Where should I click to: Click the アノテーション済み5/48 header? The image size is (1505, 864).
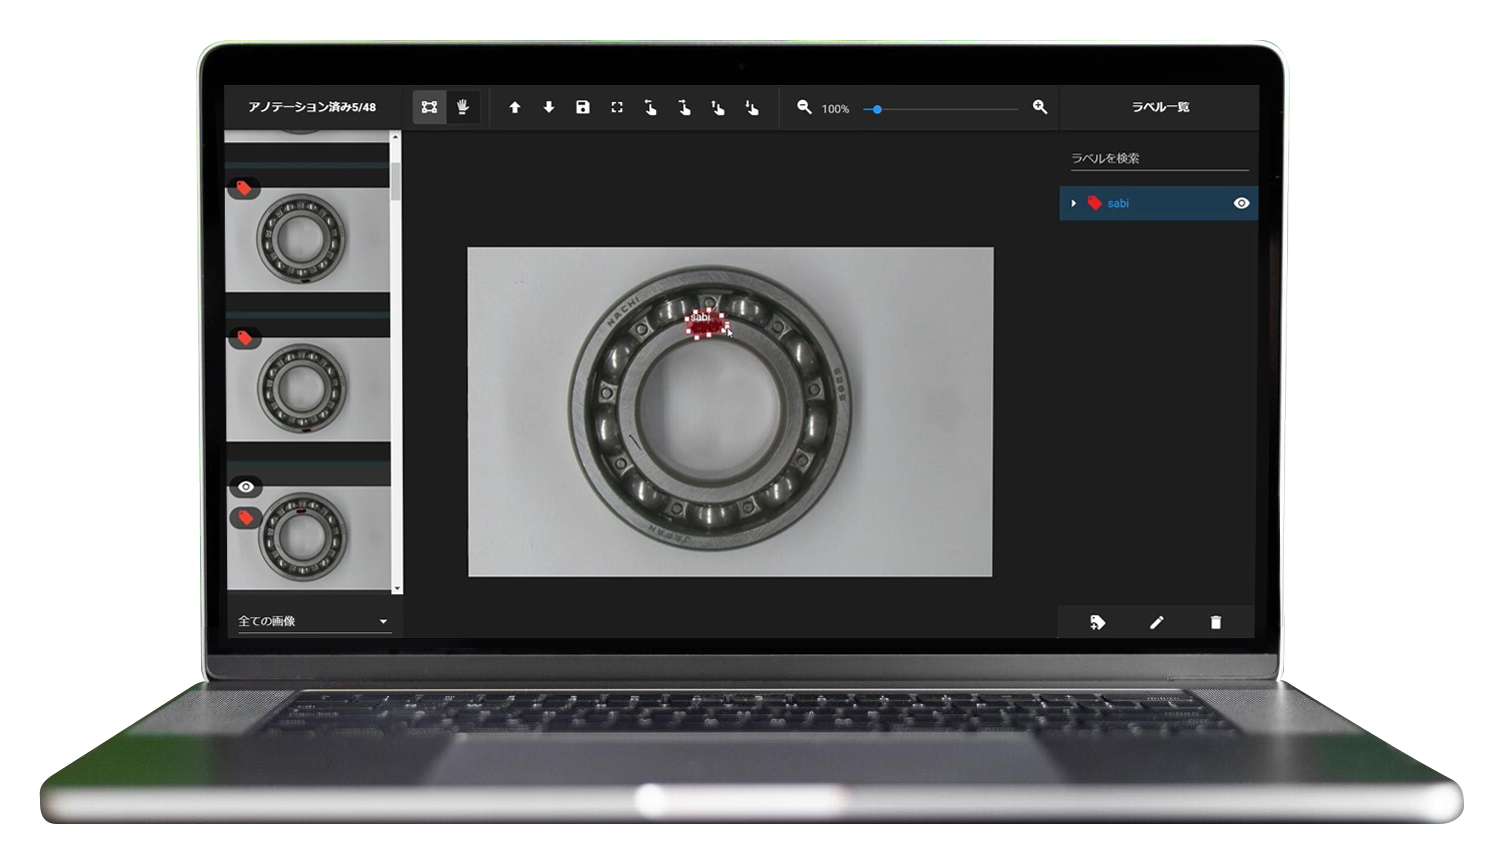click(312, 107)
